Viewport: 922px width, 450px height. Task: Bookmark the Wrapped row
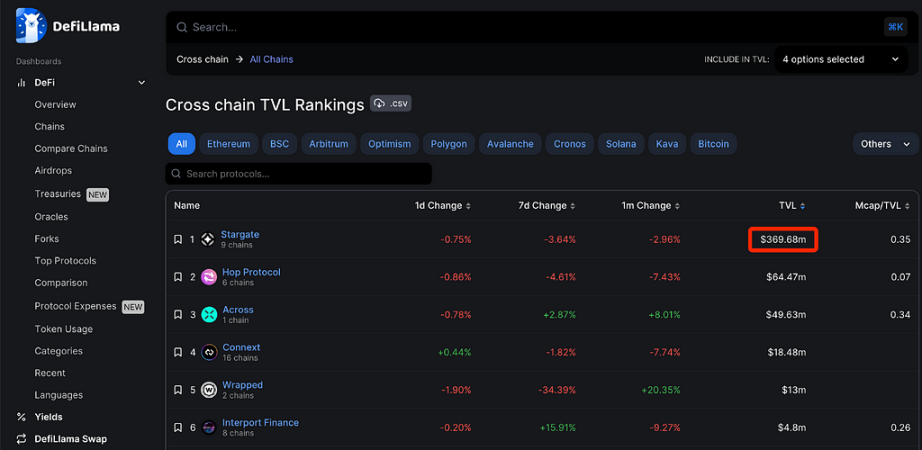click(x=178, y=390)
